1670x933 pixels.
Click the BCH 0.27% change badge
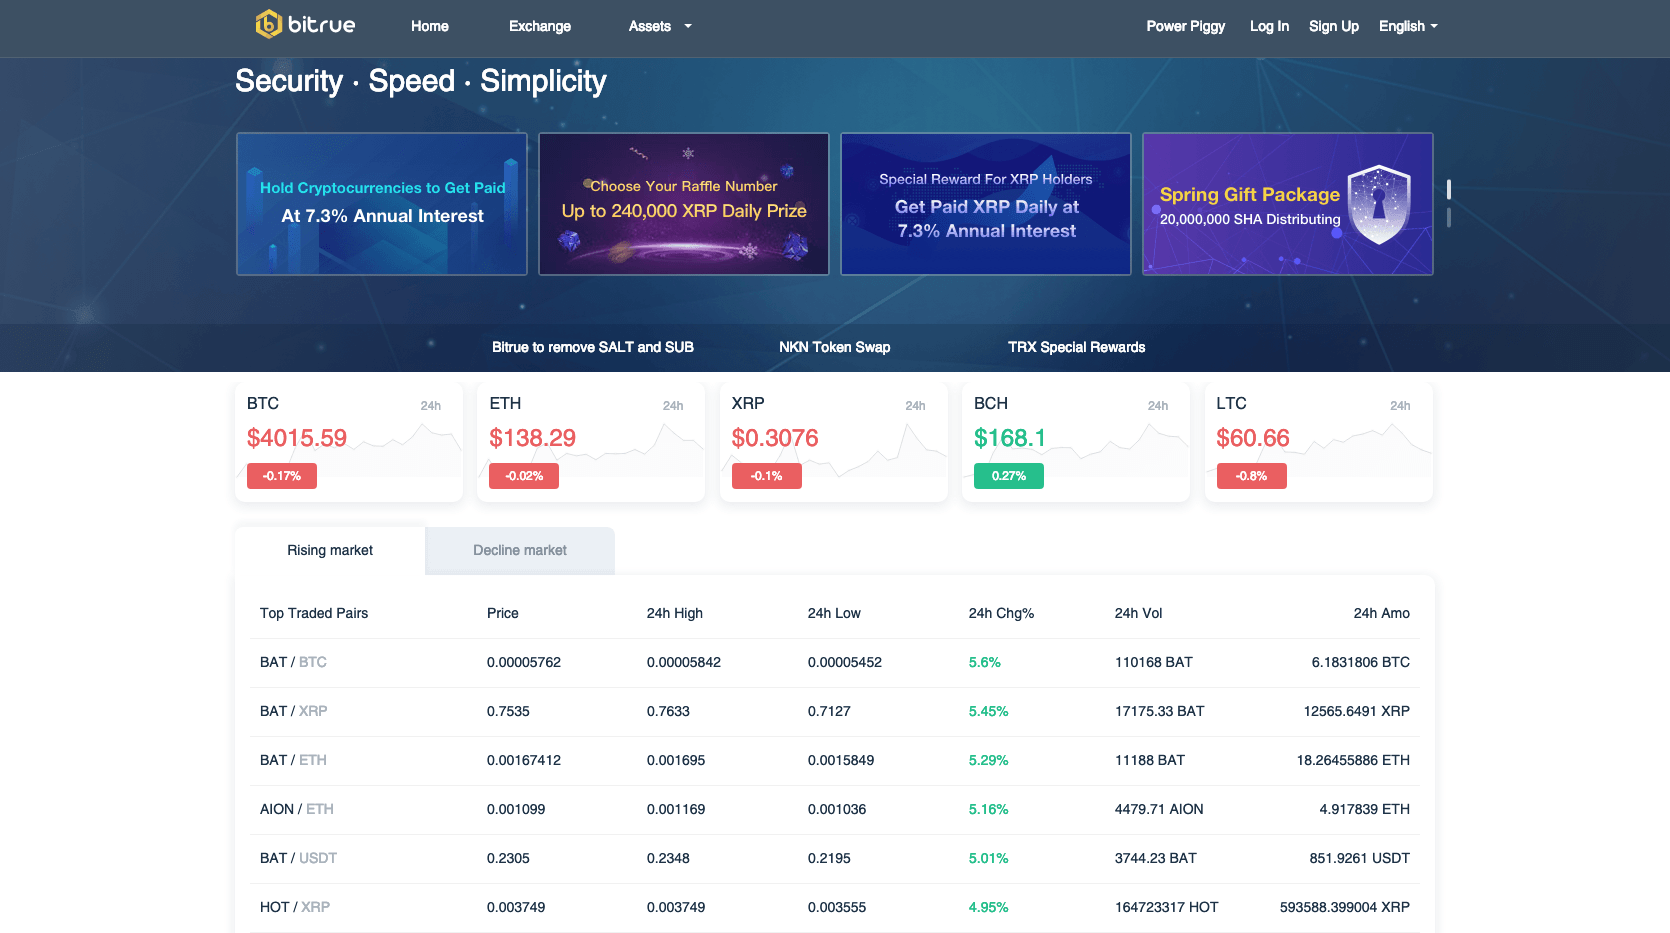(1009, 476)
